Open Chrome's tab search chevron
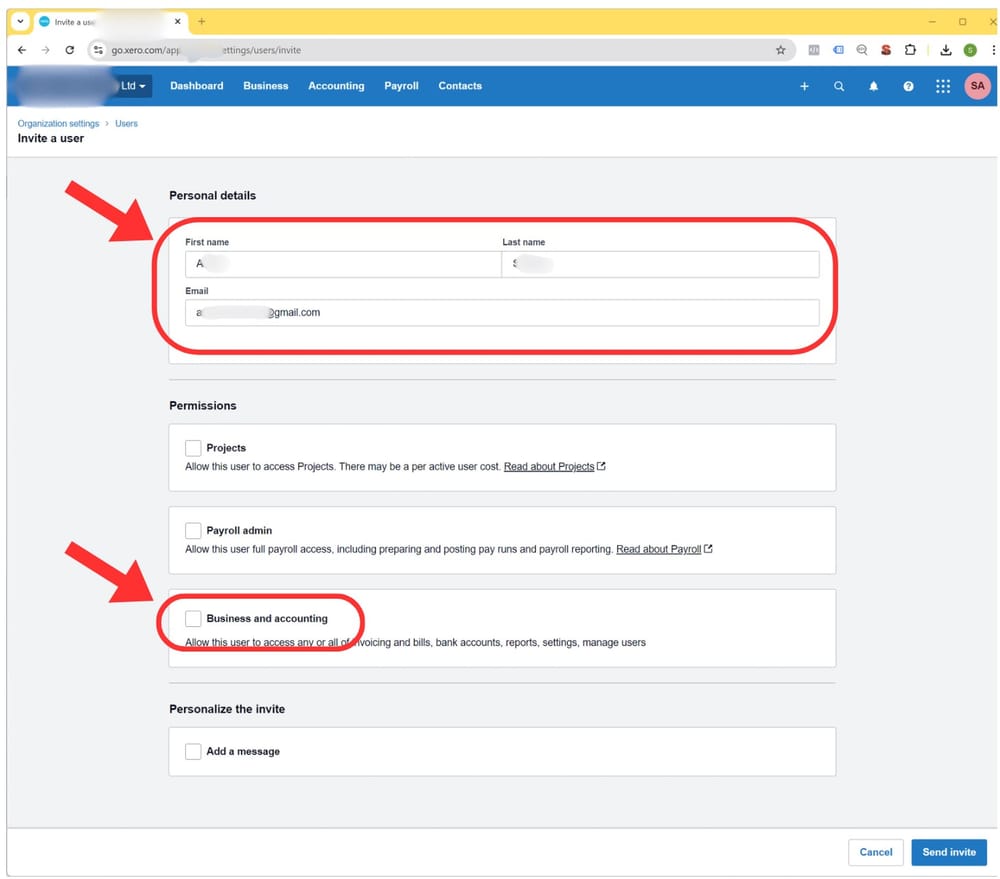The image size is (1000, 879). [x=20, y=21]
